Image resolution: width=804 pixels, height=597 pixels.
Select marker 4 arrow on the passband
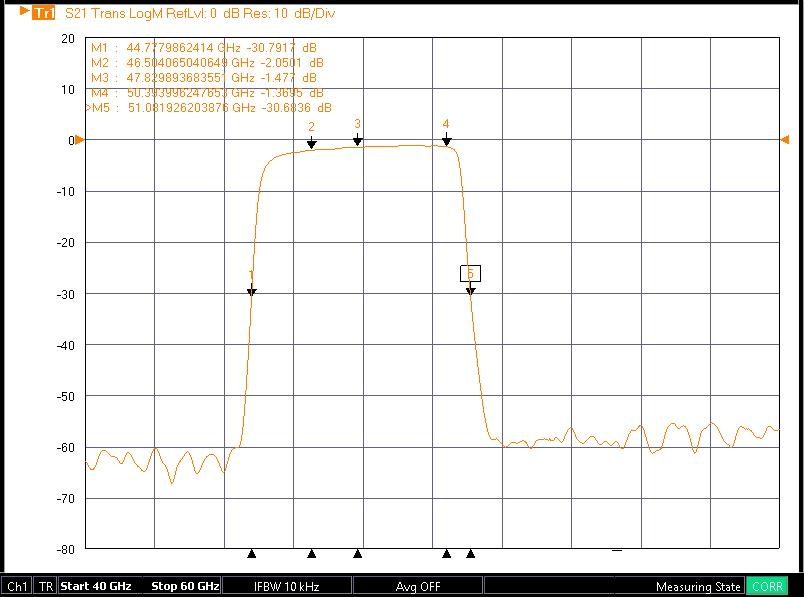pos(447,141)
